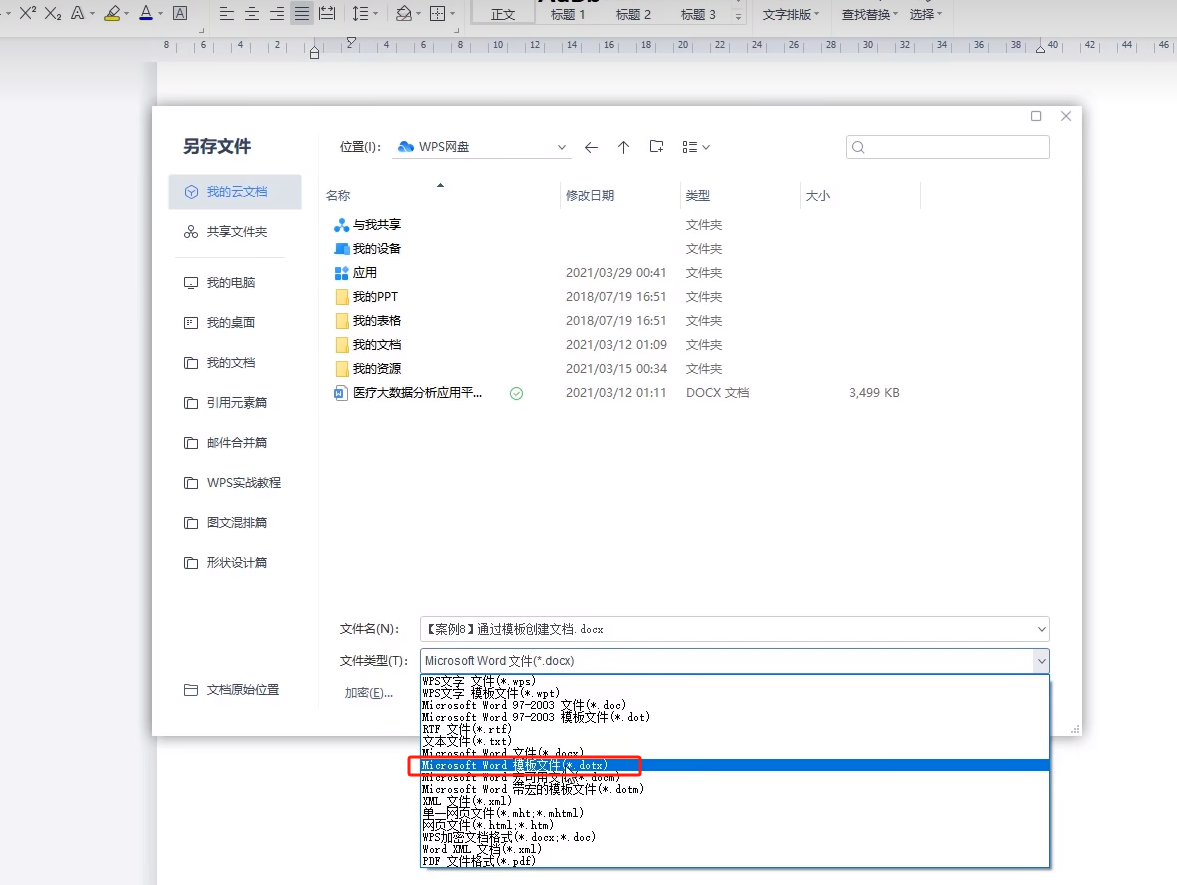The width and height of the screenshot is (1177, 885).
Task: Select the 我的设备 folder
Action: coord(368,249)
